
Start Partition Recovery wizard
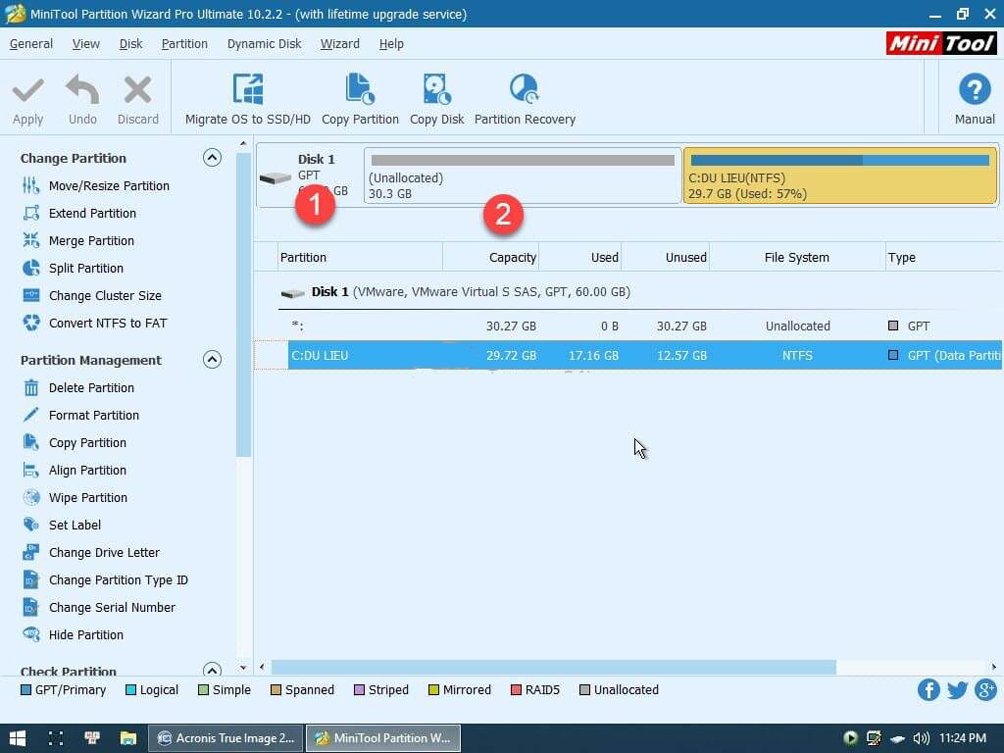click(x=524, y=99)
